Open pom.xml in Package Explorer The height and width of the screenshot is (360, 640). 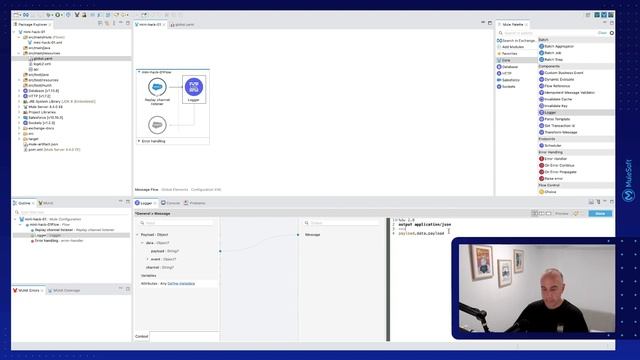[x=51, y=150]
